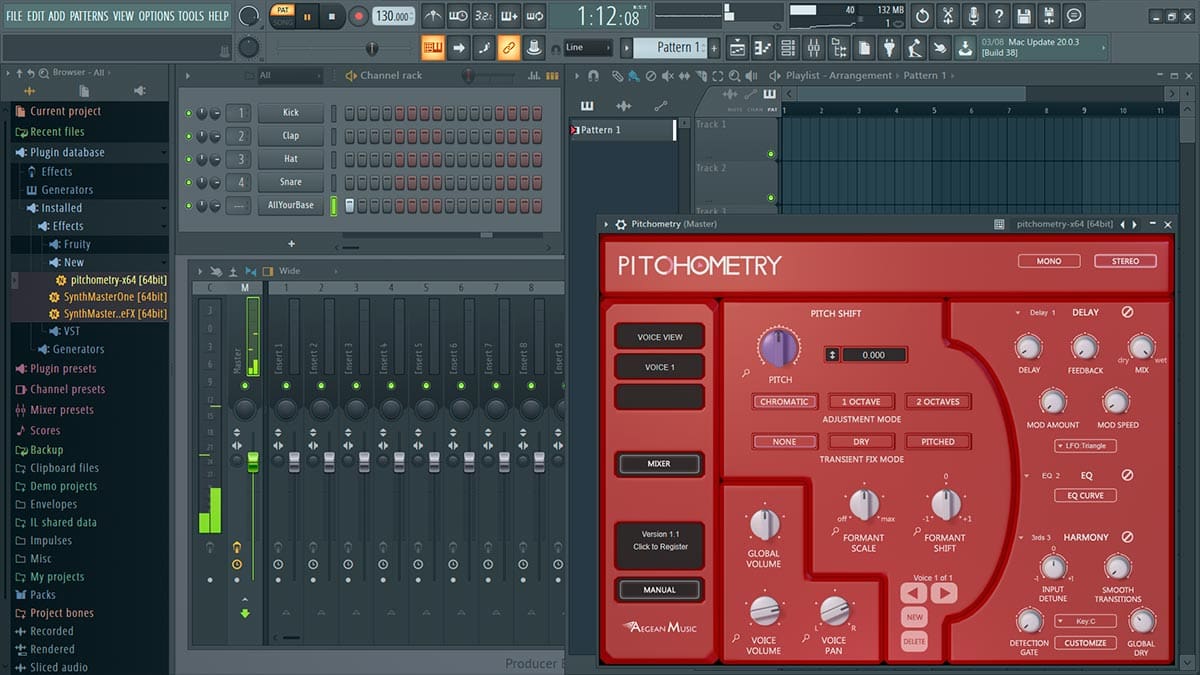Image resolution: width=1200 pixels, height=675 pixels.
Task: Open the EDIT menu
Action: tap(36, 16)
